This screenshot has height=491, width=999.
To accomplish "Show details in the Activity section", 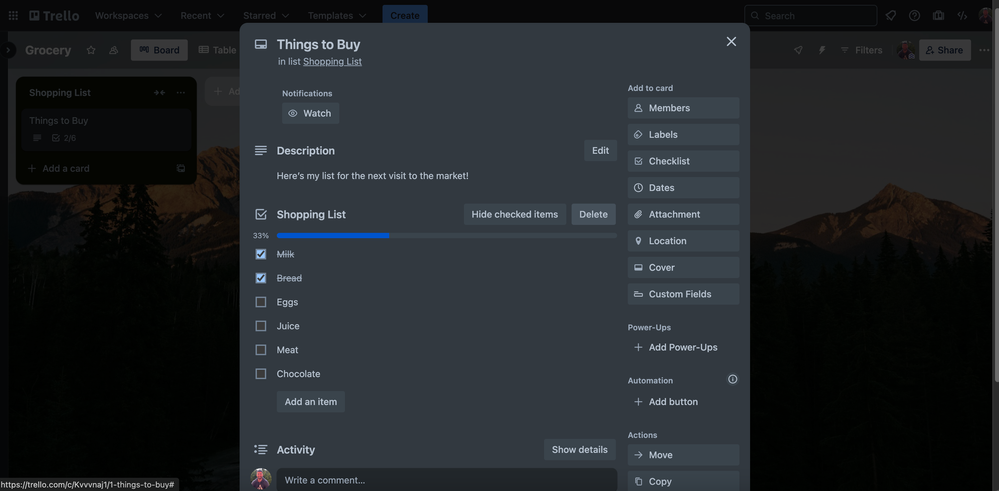I will click(580, 450).
